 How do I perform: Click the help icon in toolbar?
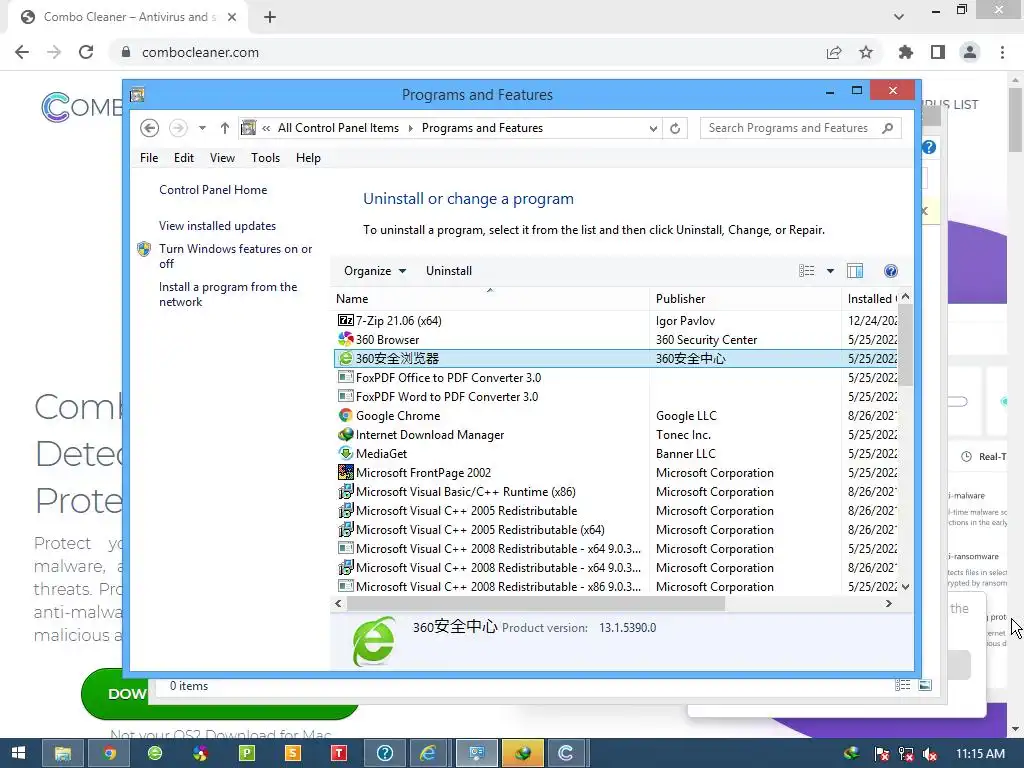pyautogui.click(x=891, y=271)
